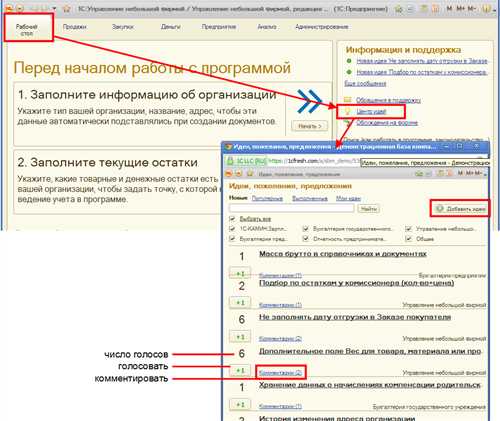
Task: Switch to the Продажи section
Action: click(x=75, y=27)
